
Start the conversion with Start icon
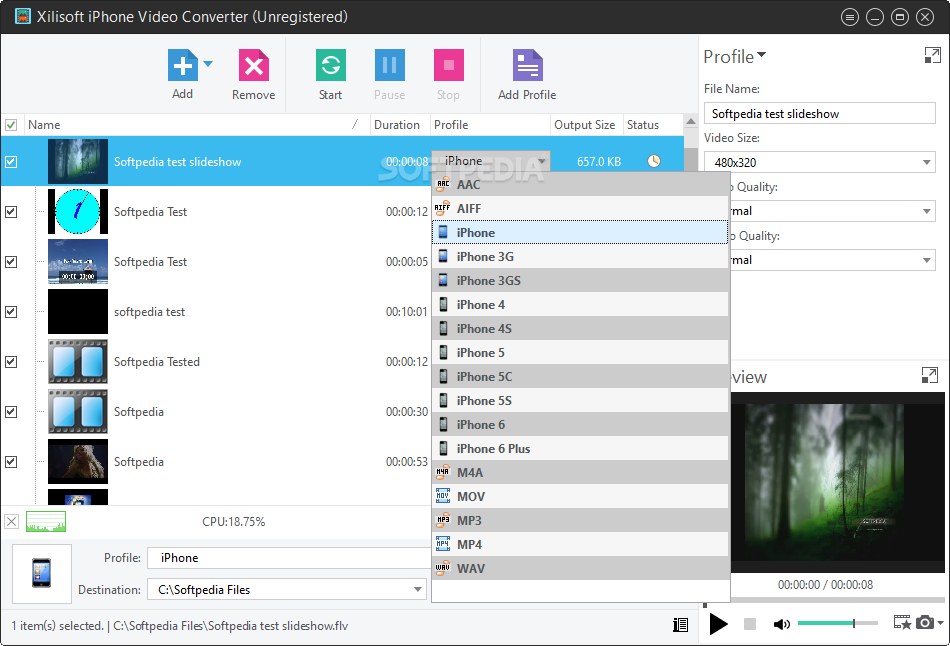tap(331, 65)
